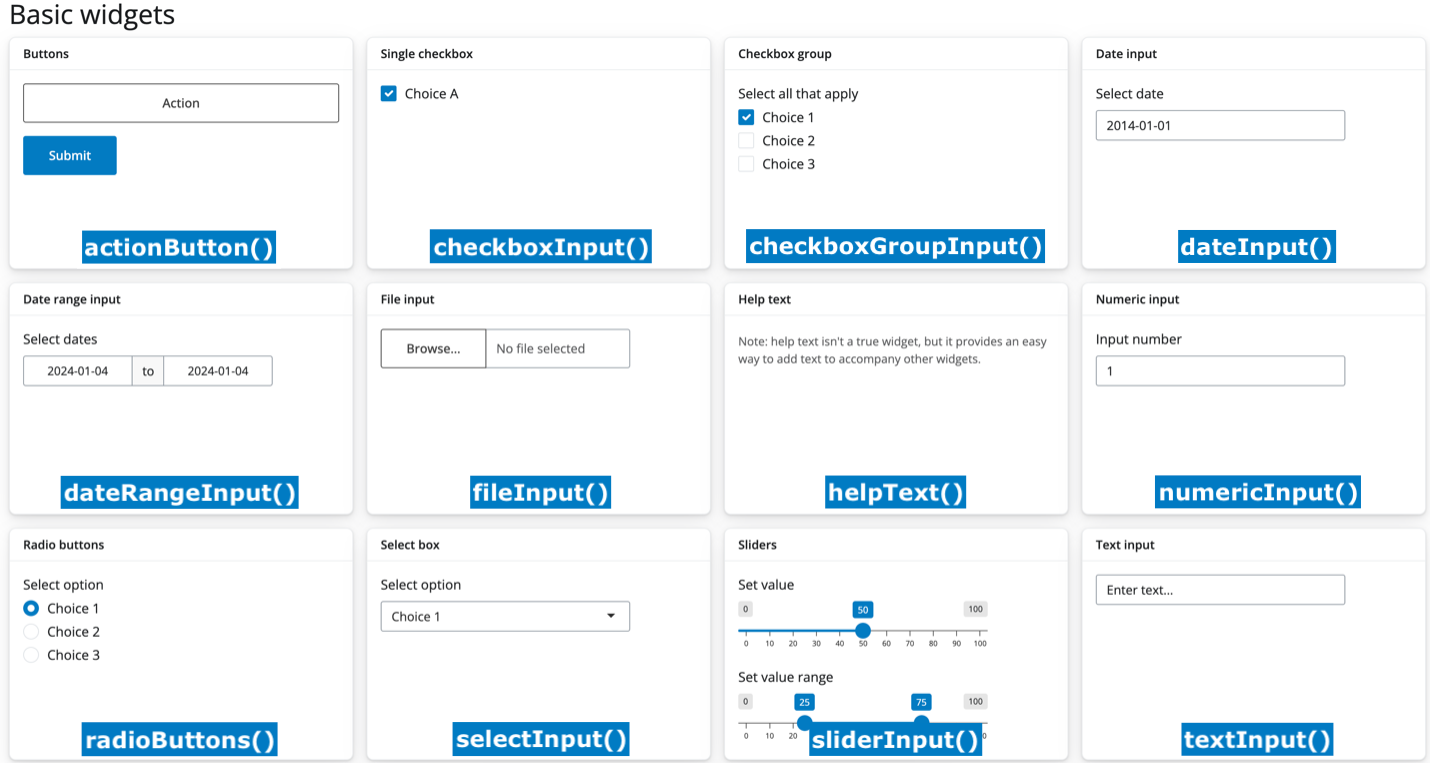The width and height of the screenshot is (1430, 766).
Task: Click the Input number field
Action: 1219,371
